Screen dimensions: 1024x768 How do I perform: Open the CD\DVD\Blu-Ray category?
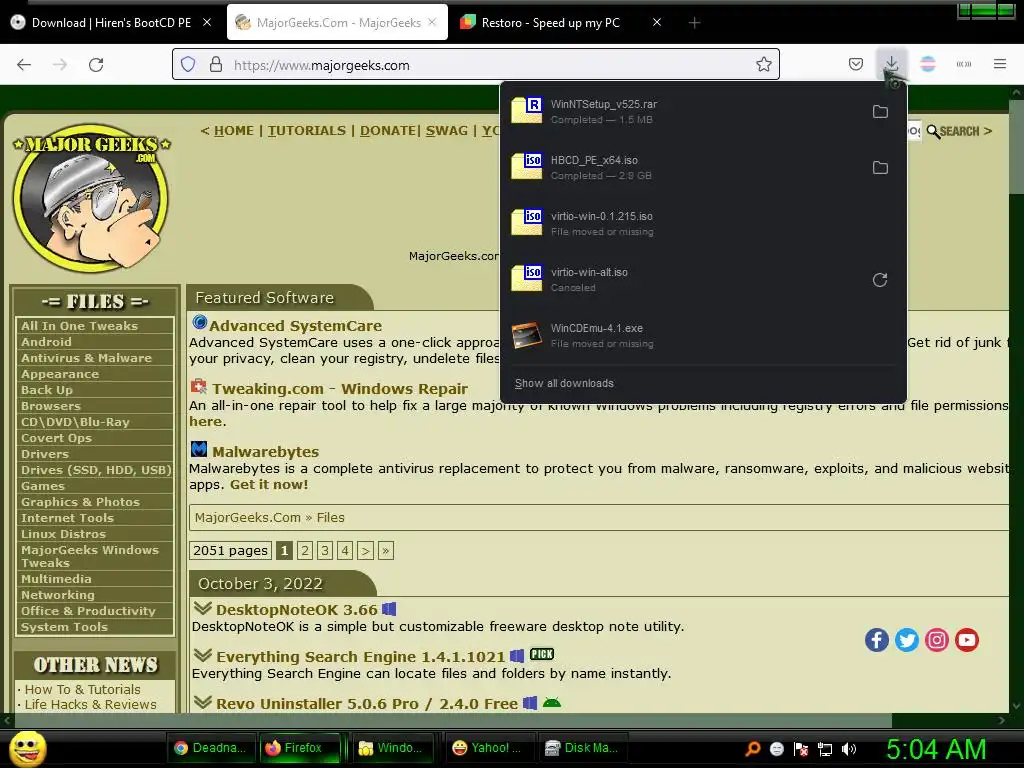(x=75, y=422)
